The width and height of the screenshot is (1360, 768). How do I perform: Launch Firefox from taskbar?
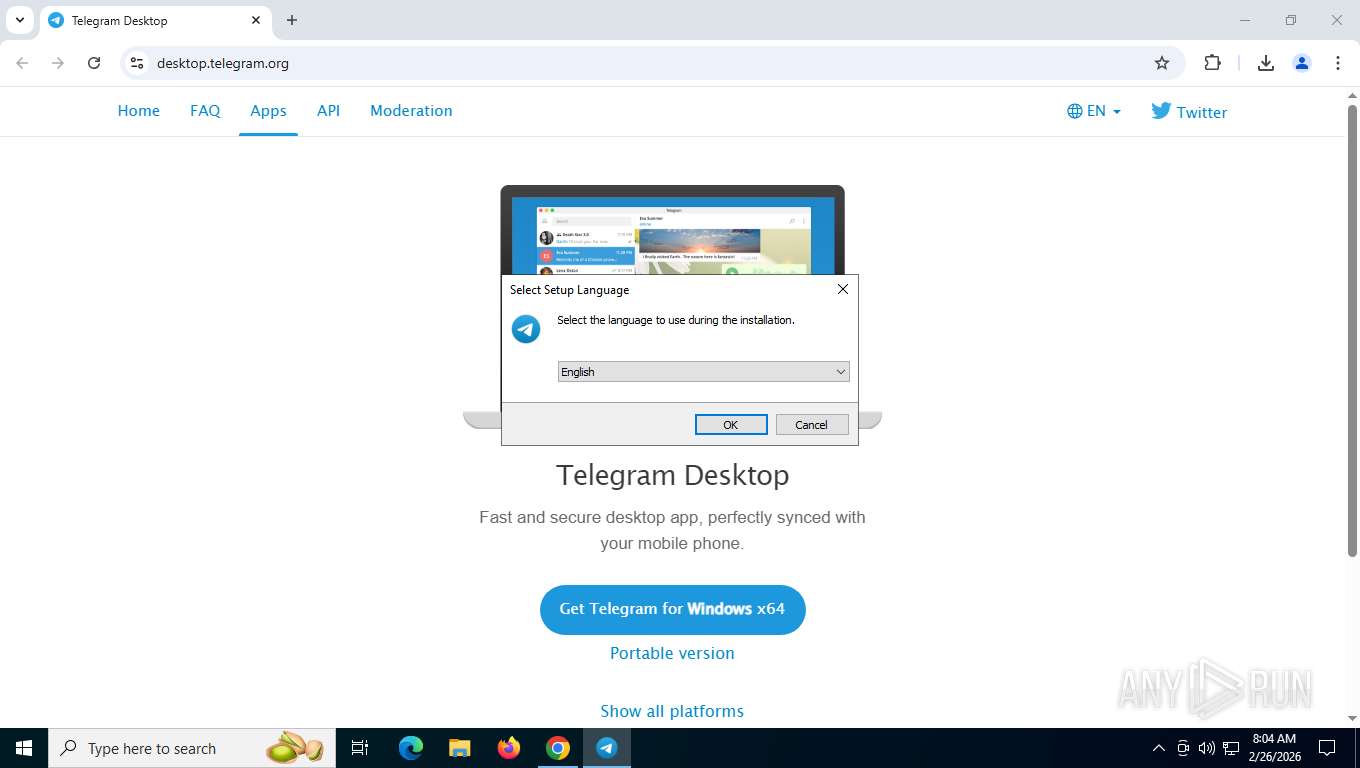(509, 748)
